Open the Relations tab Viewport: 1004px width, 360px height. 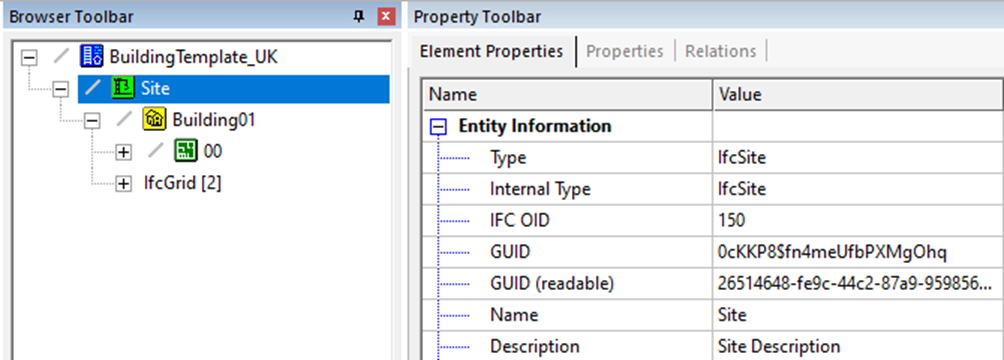coord(721,51)
